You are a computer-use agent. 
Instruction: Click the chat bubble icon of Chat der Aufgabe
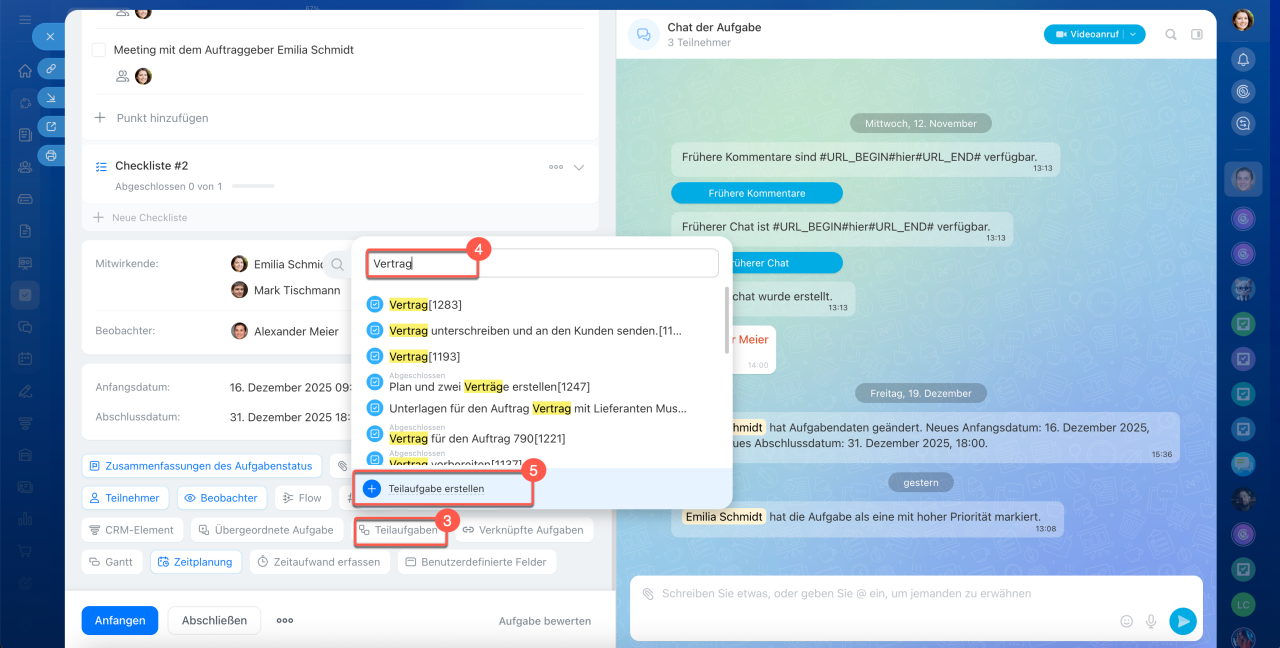(x=643, y=35)
